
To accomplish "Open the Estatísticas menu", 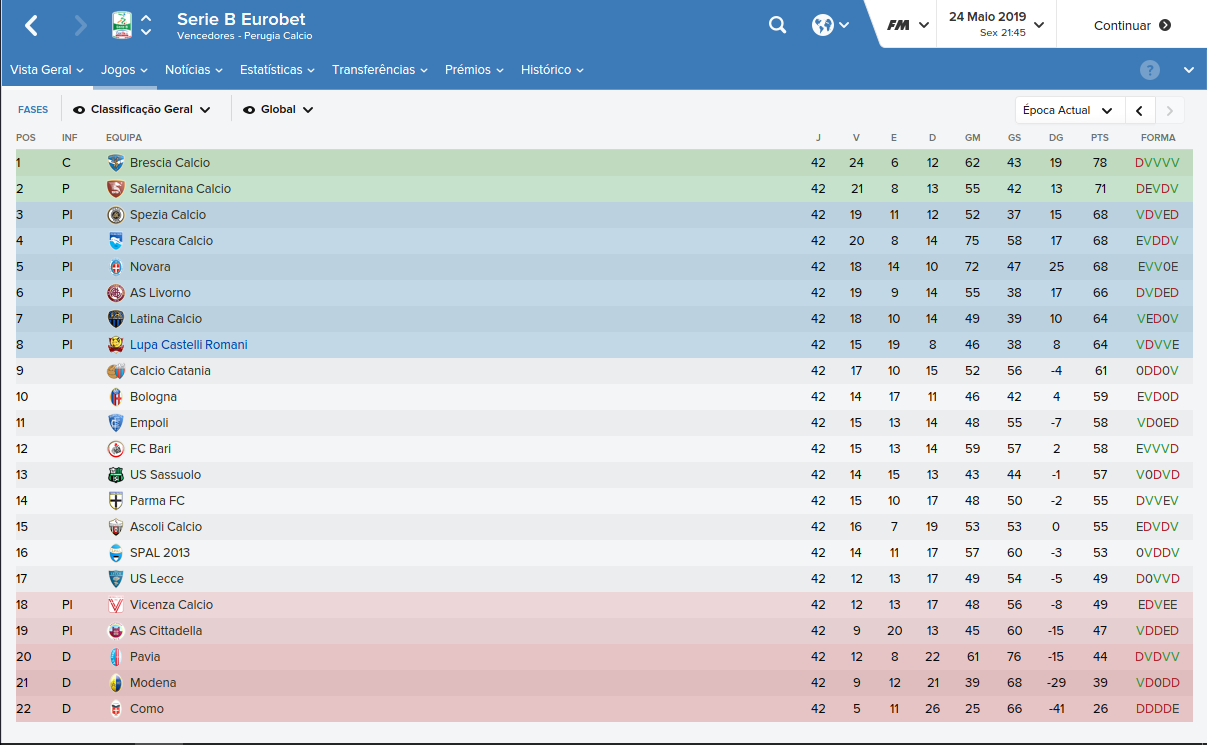I will 277,70.
